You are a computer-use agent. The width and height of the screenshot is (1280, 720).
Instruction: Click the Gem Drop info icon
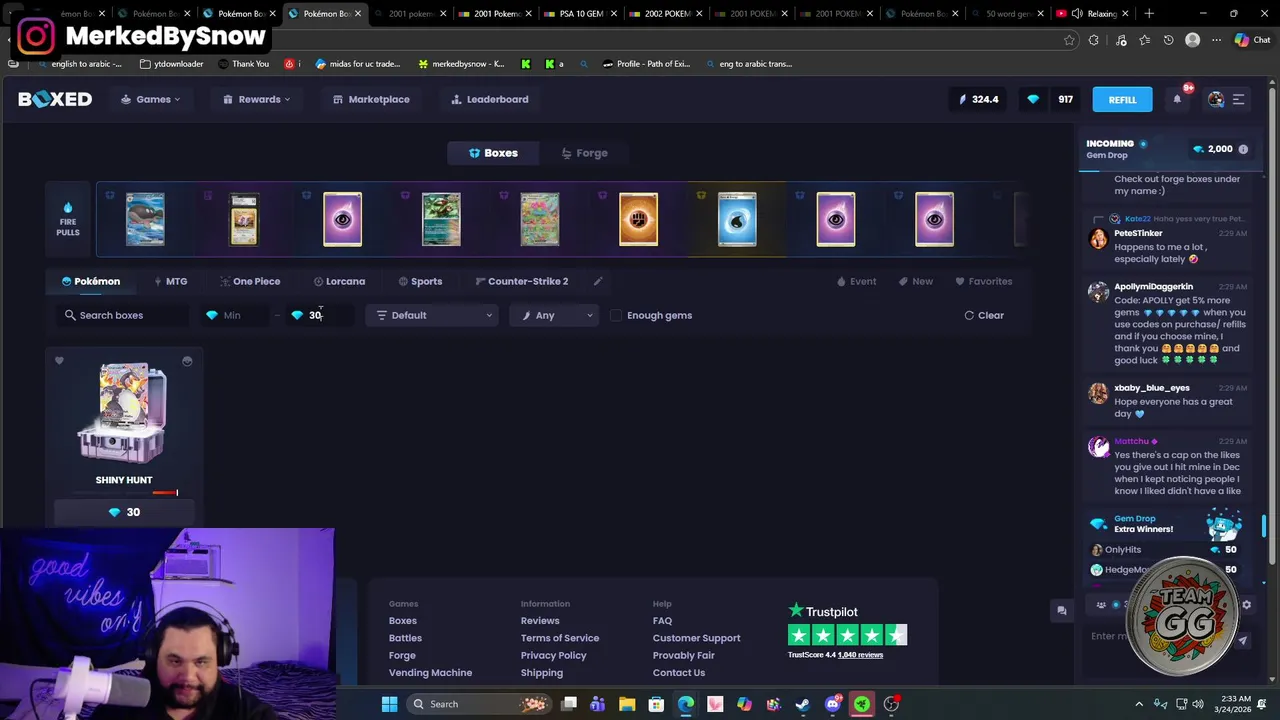click(x=1243, y=149)
